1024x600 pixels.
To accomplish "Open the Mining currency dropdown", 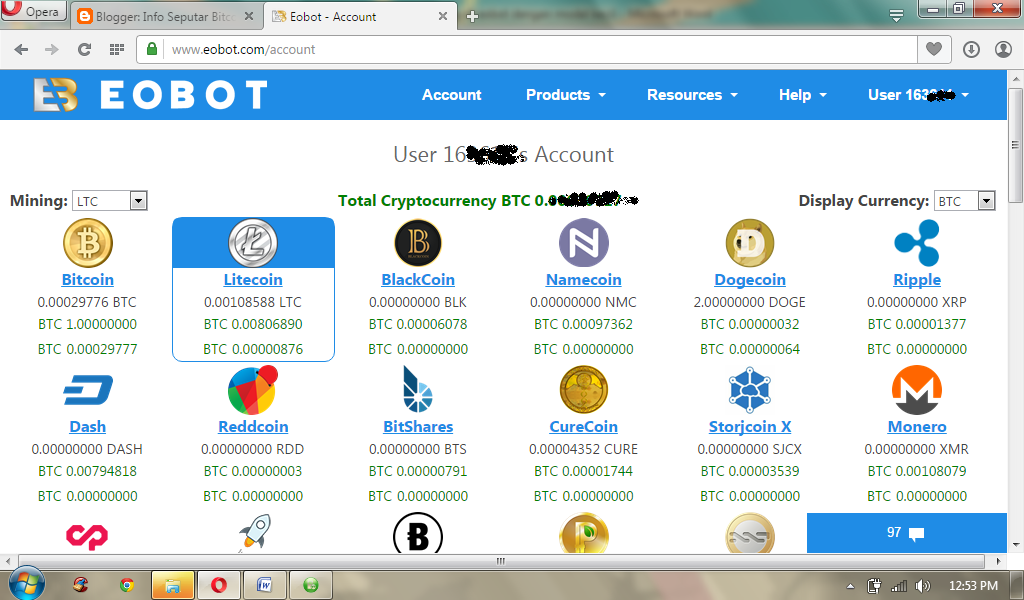I will pyautogui.click(x=110, y=201).
